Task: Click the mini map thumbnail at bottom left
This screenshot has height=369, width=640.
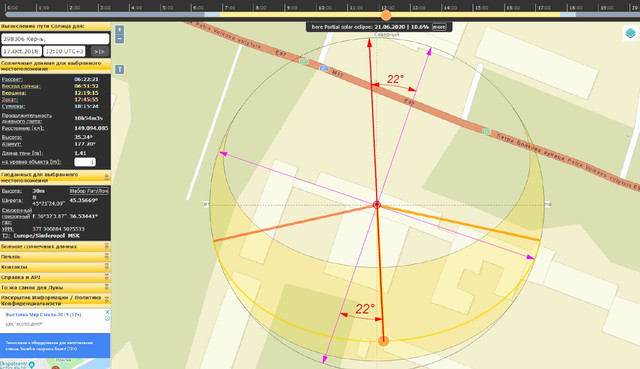Action: pyautogui.click(x=55, y=364)
